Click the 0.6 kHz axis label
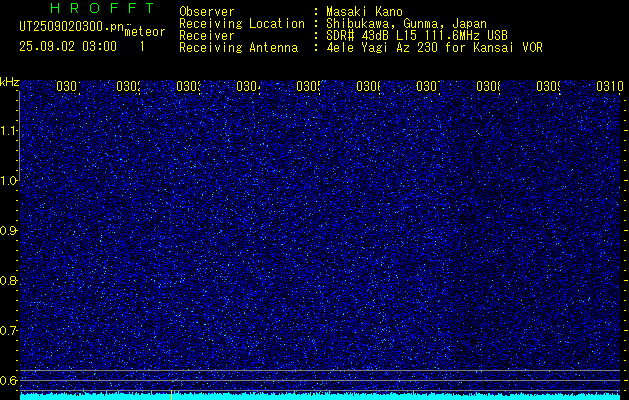629x400 pixels. (x=9, y=380)
